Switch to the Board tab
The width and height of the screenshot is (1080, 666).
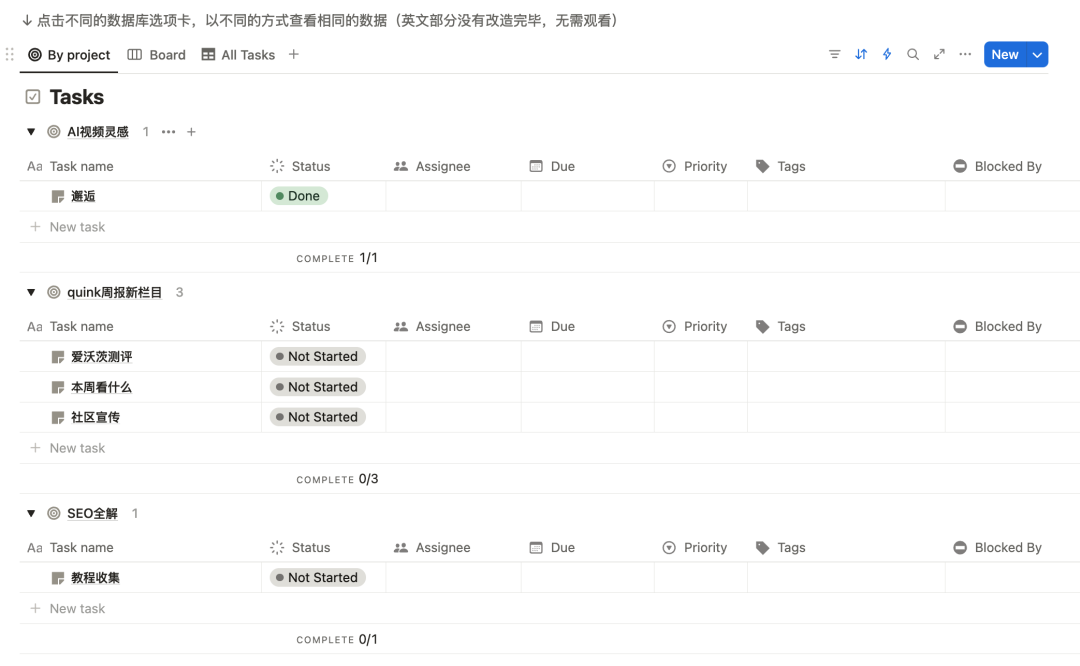[x=157, y=54]
